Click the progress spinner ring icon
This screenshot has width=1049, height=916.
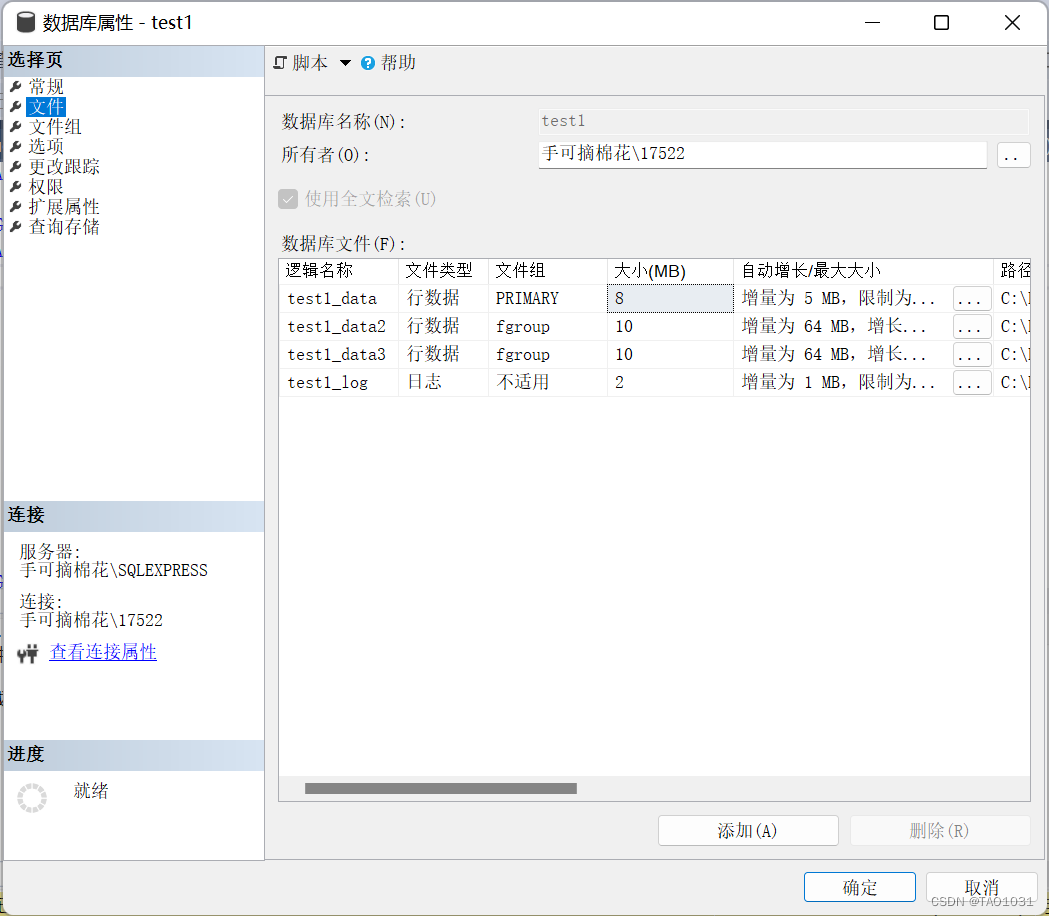click(32, 798)
